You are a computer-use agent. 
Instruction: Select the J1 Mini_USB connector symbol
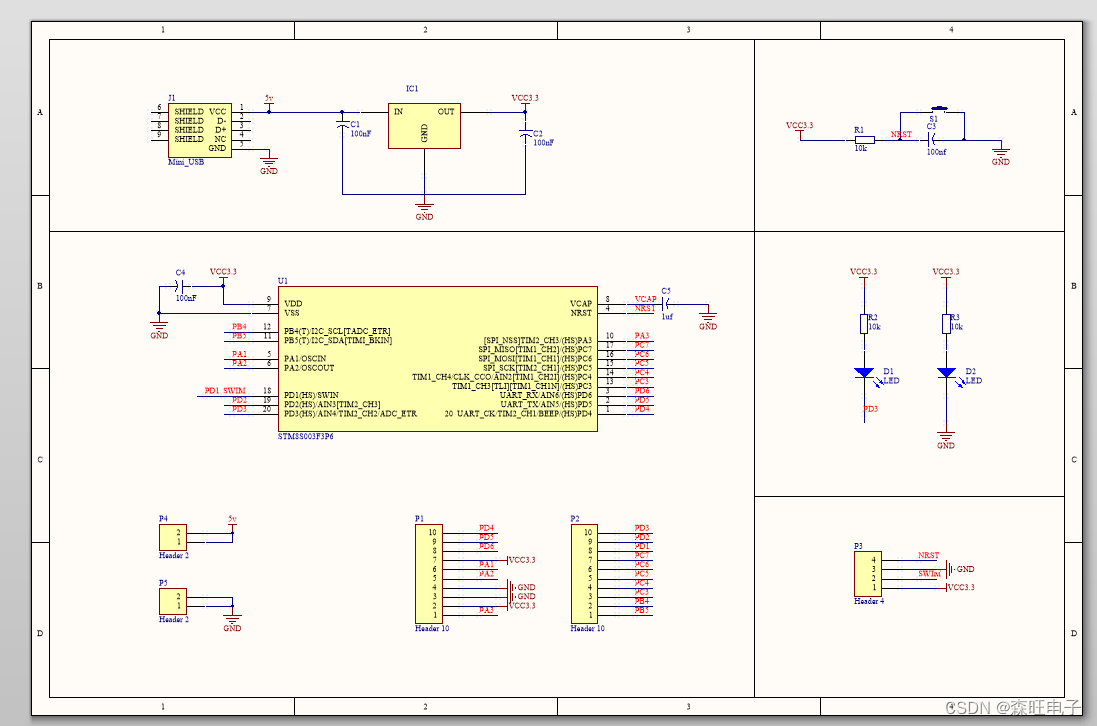pos(199,131)
